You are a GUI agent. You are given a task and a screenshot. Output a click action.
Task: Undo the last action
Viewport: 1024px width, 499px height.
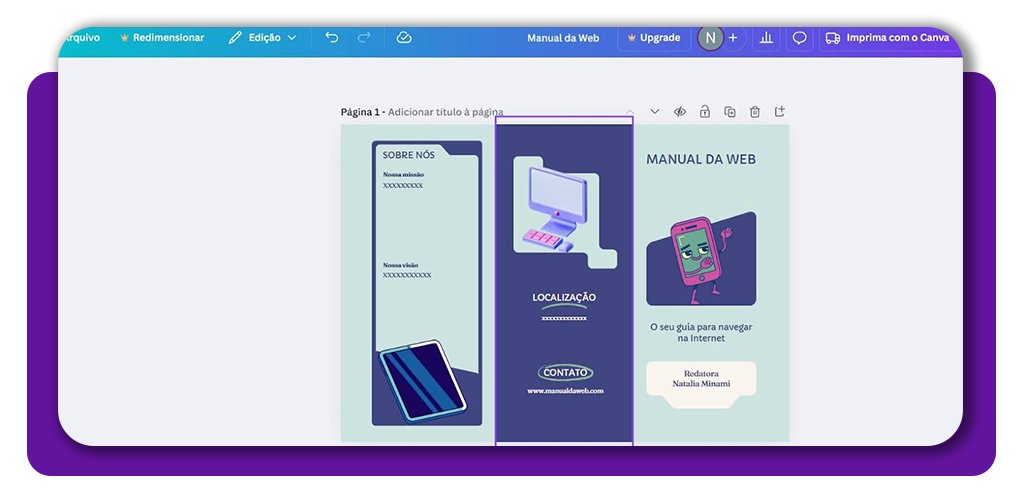pos(332,38)
